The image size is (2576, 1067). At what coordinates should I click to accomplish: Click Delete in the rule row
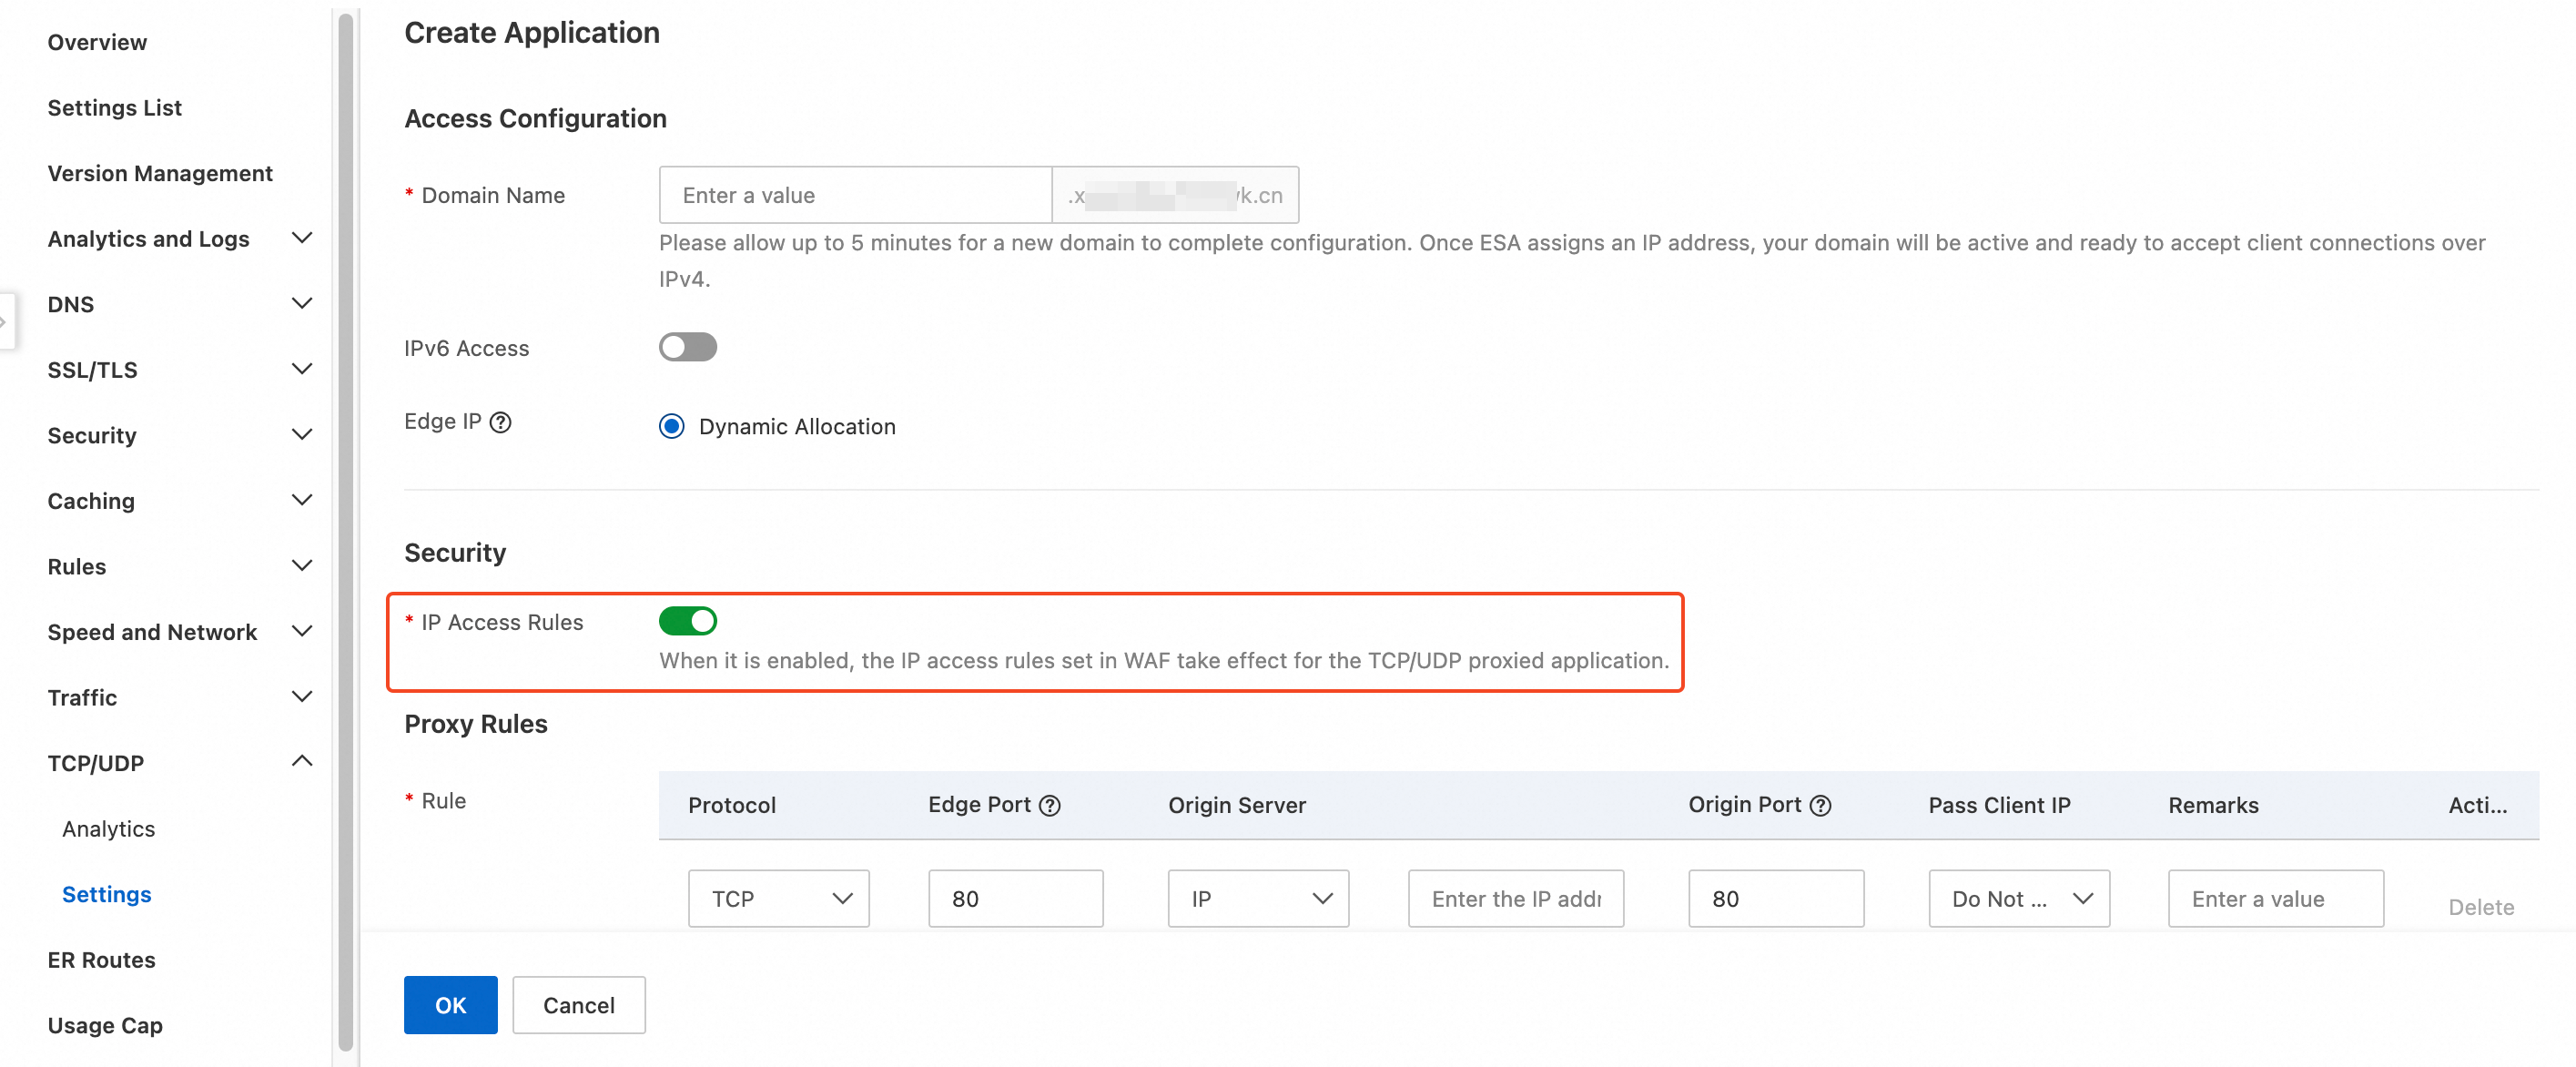coord(2480,907)
